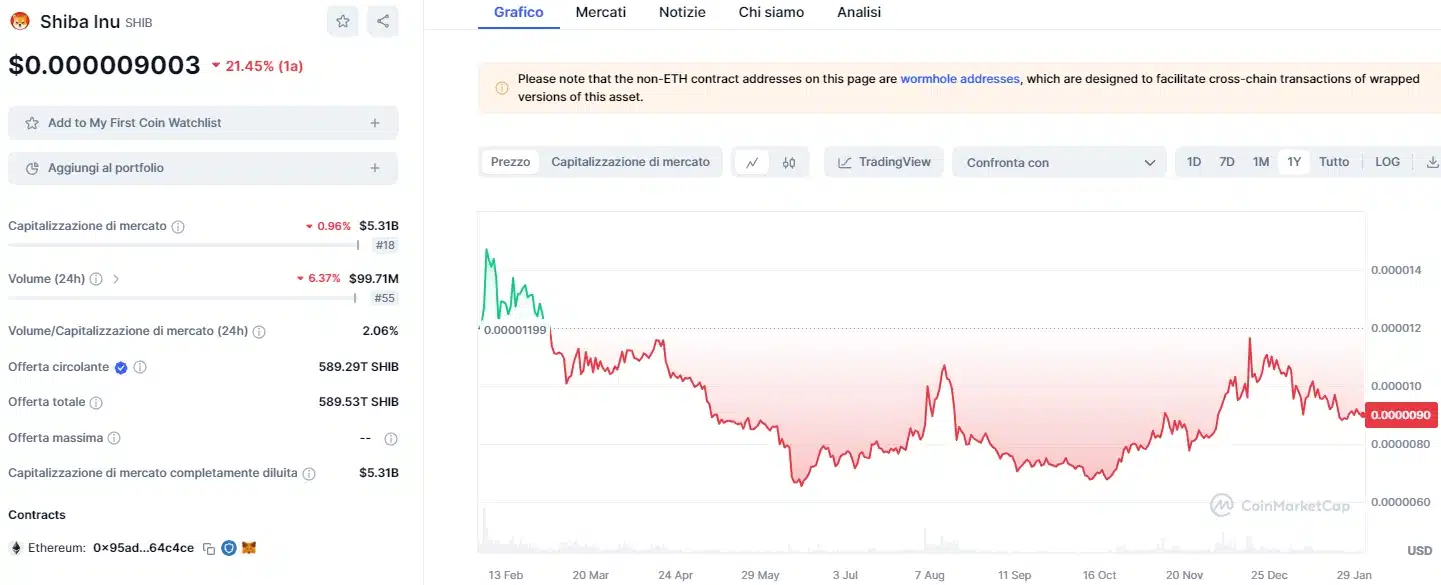
Task: Open the Notizie tab
Action: tap(682, 12)
